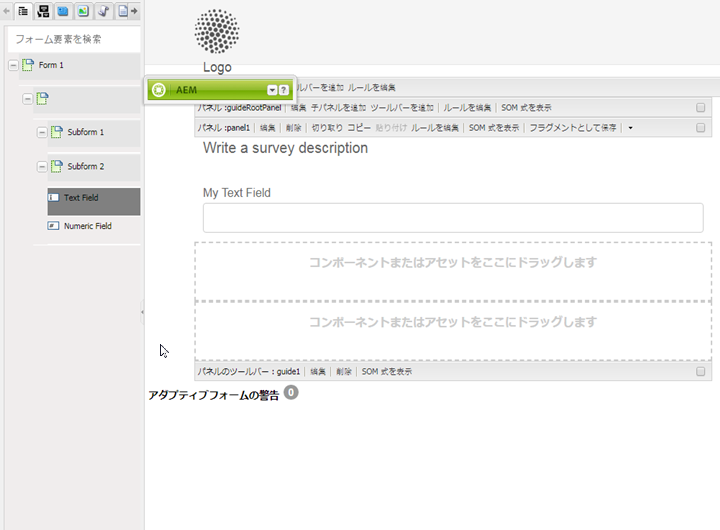
Task: Click SOM 式を表示 on guide1 toolbar
Action: 387,372
